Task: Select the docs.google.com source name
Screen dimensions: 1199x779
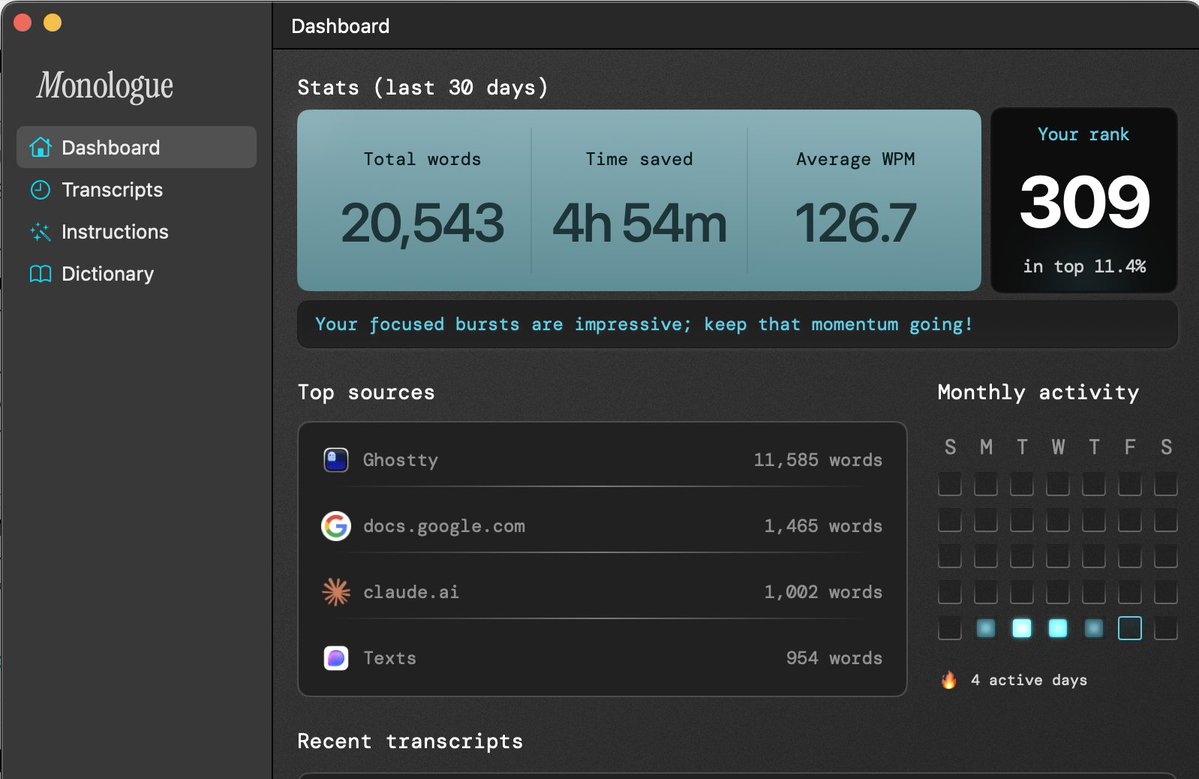Action: (x=444, y=526)
